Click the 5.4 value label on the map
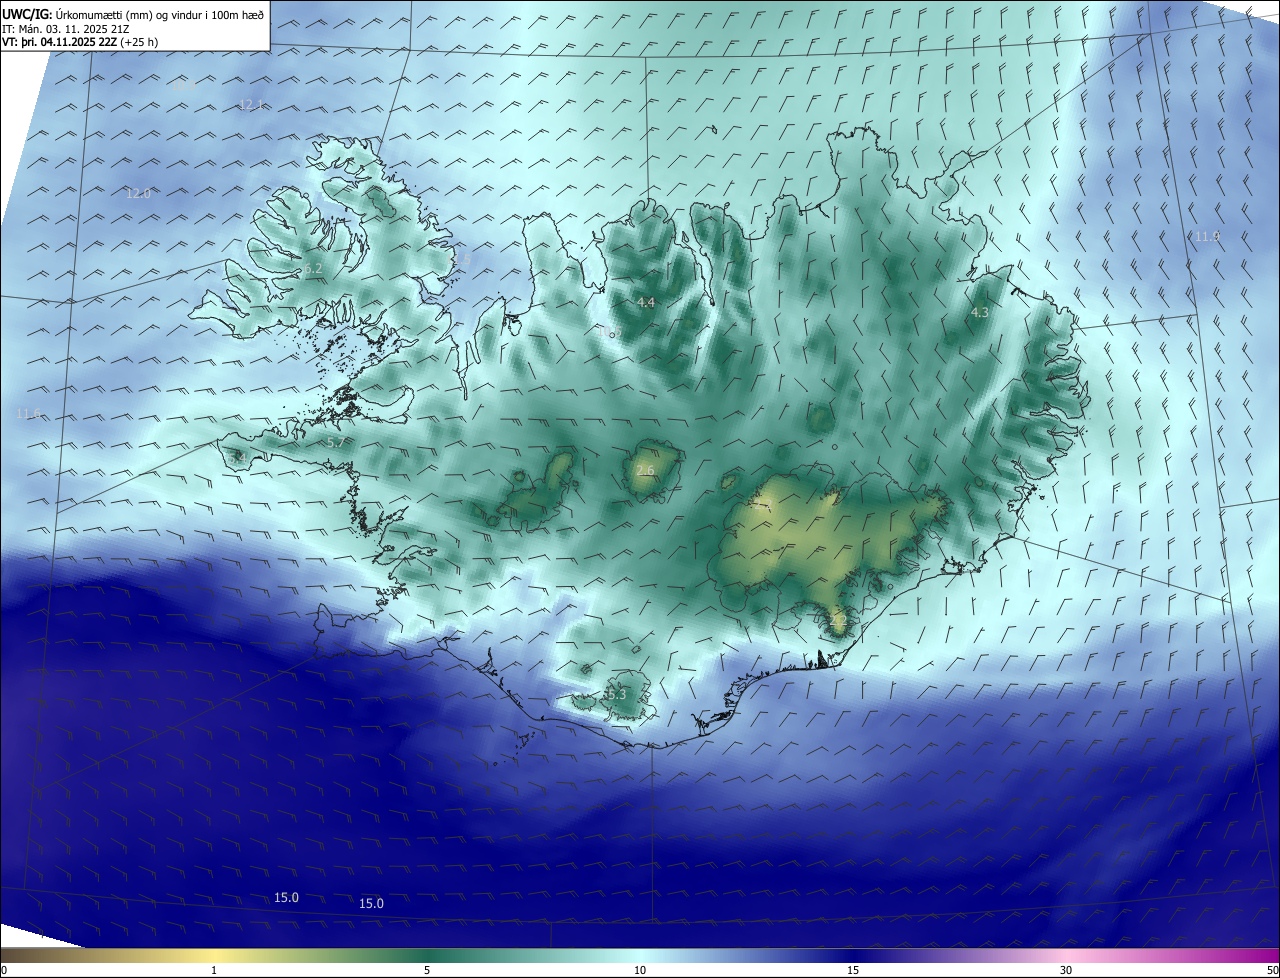Screen dimensions: 1280x978 pyautogui.click(x=237, y=457)
